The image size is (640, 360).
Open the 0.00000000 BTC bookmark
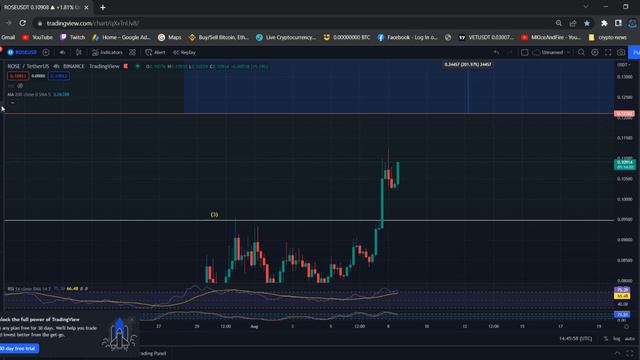click(x=347, y=37)
